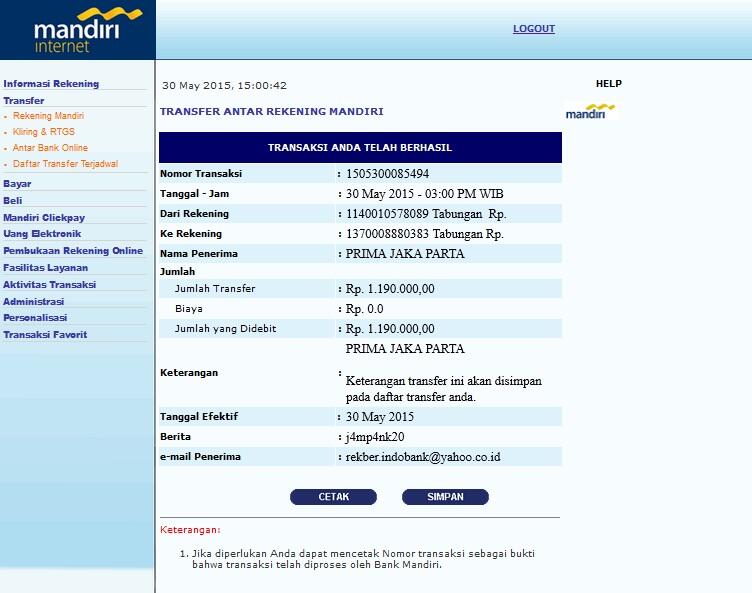
Task: Open the Personalisasi menu
Action: coord(35,318)
